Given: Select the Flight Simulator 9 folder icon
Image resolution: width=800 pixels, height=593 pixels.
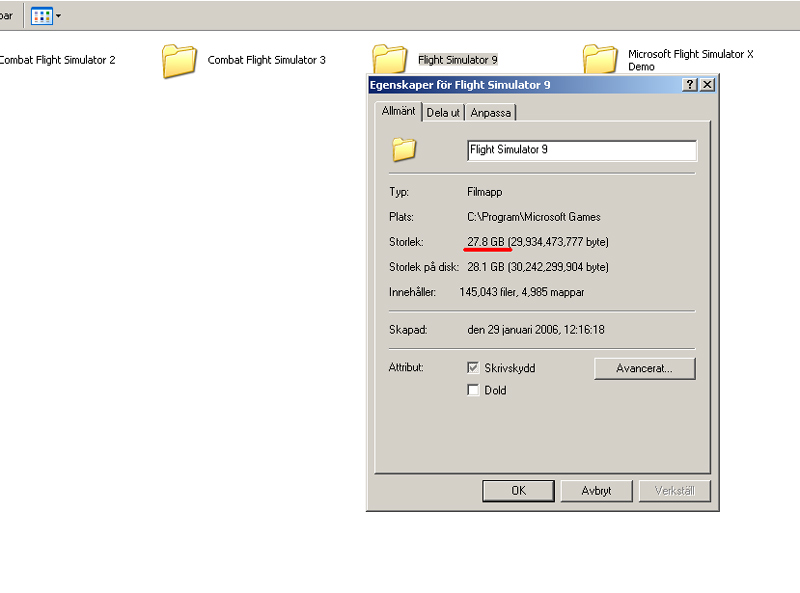Looking at the screenshot, I should coord(389,58).
